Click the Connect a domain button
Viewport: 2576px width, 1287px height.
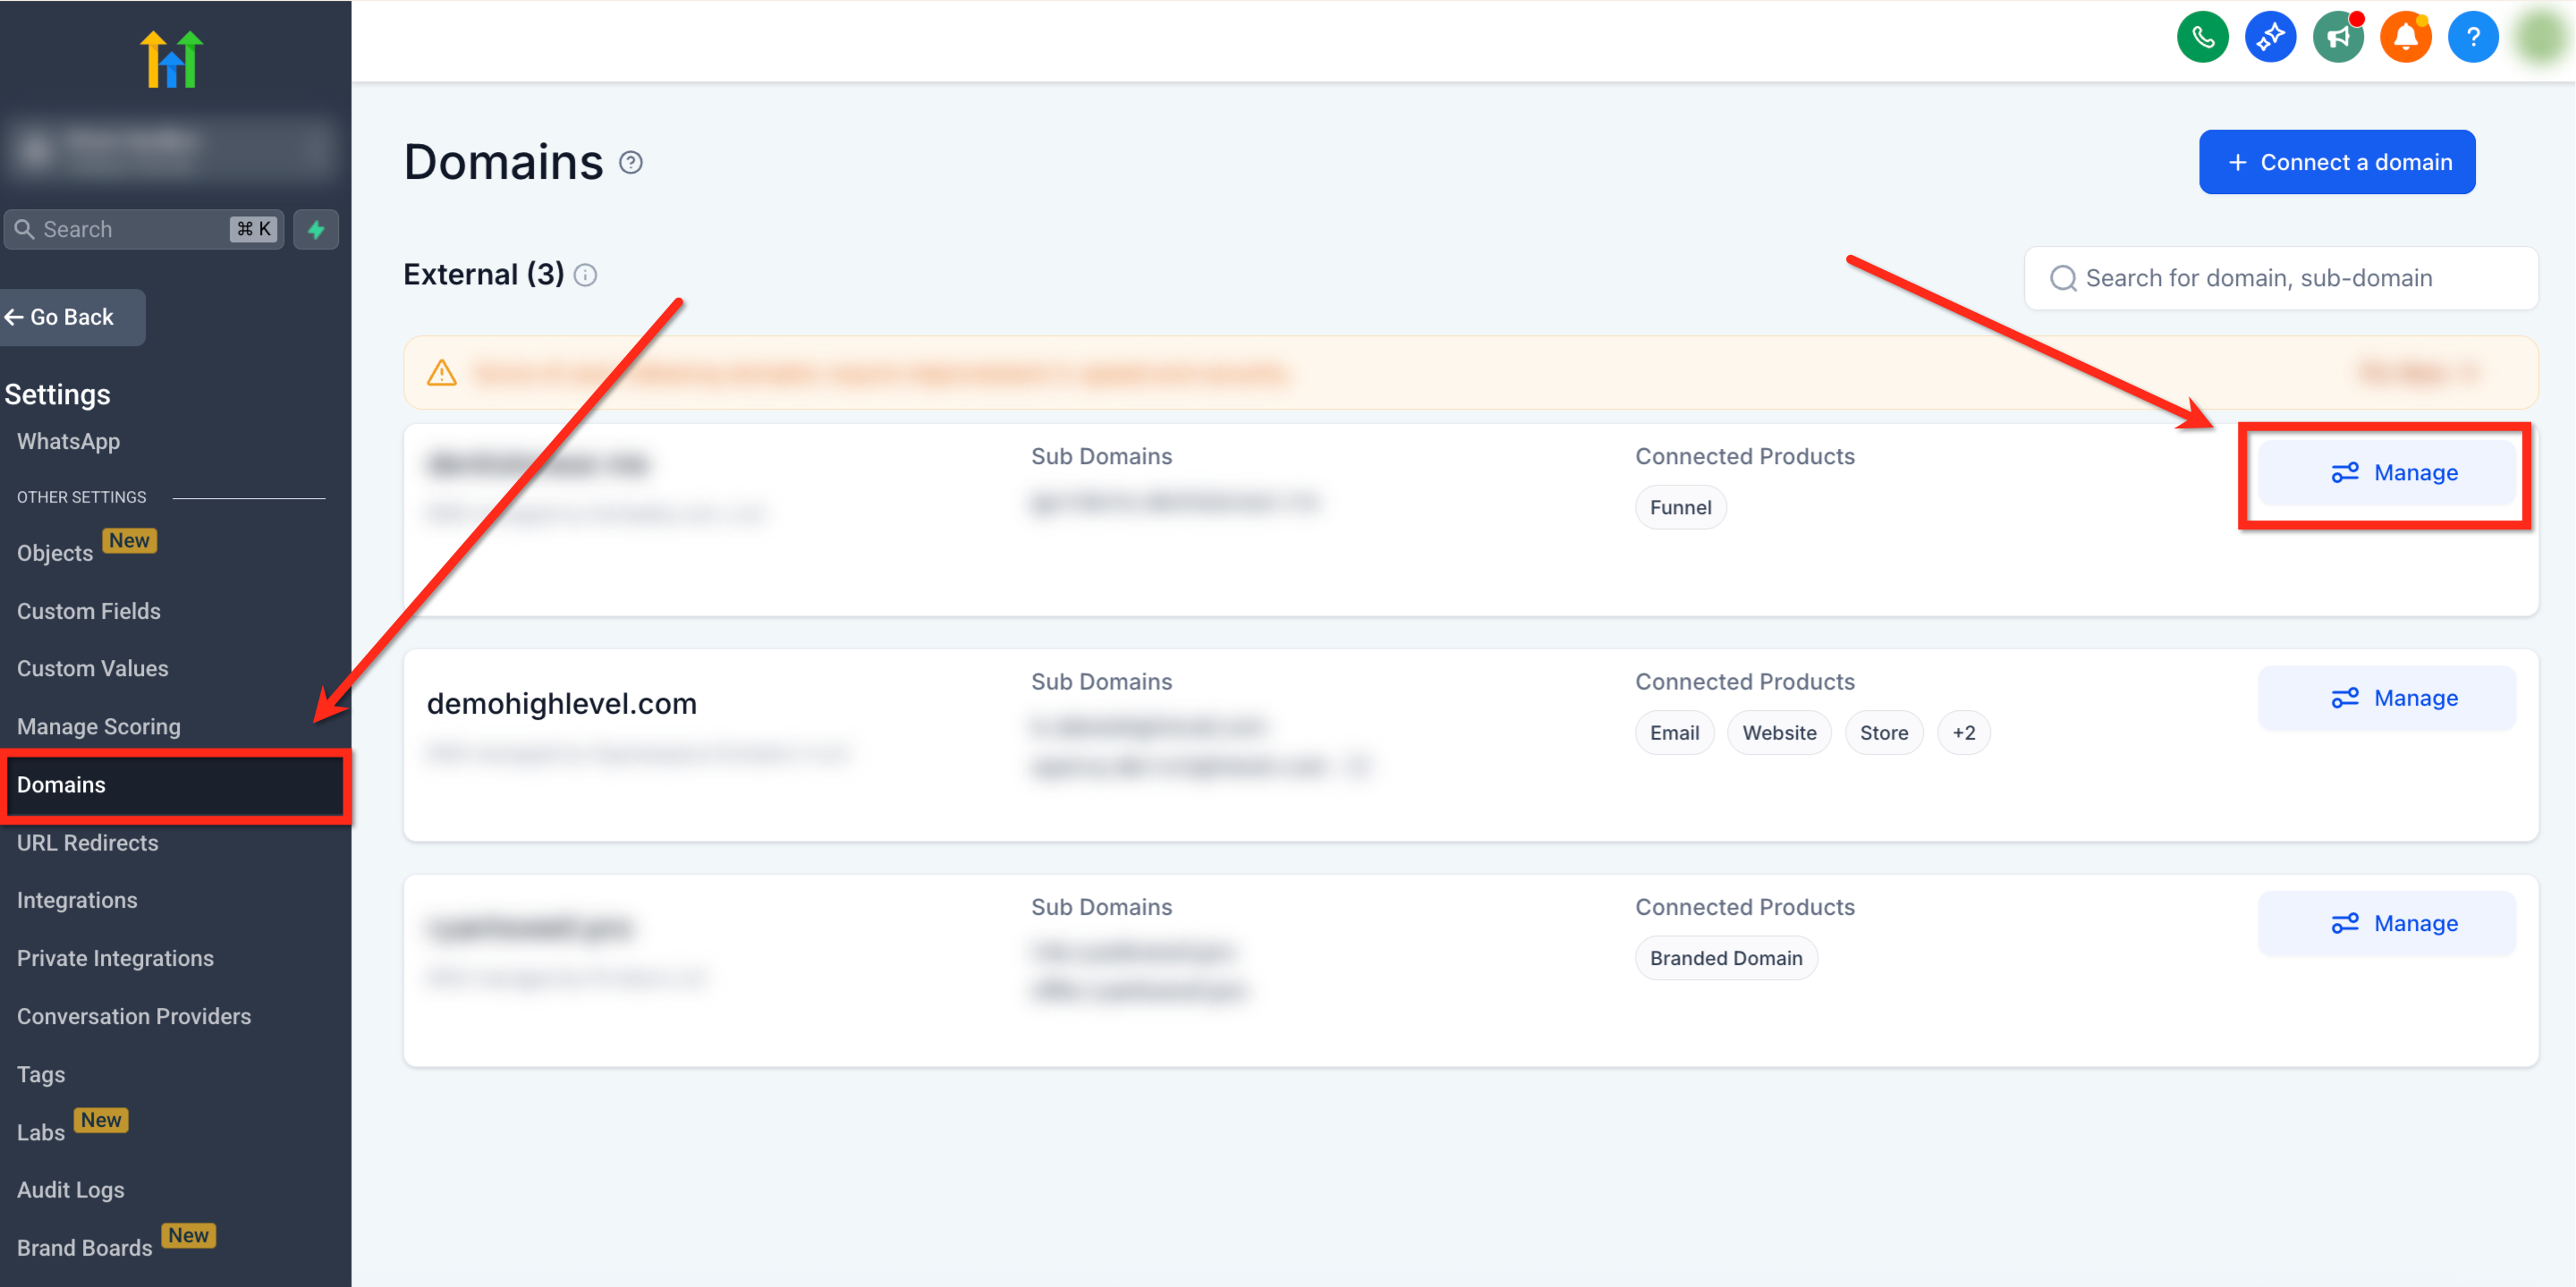click(2337, 162)
